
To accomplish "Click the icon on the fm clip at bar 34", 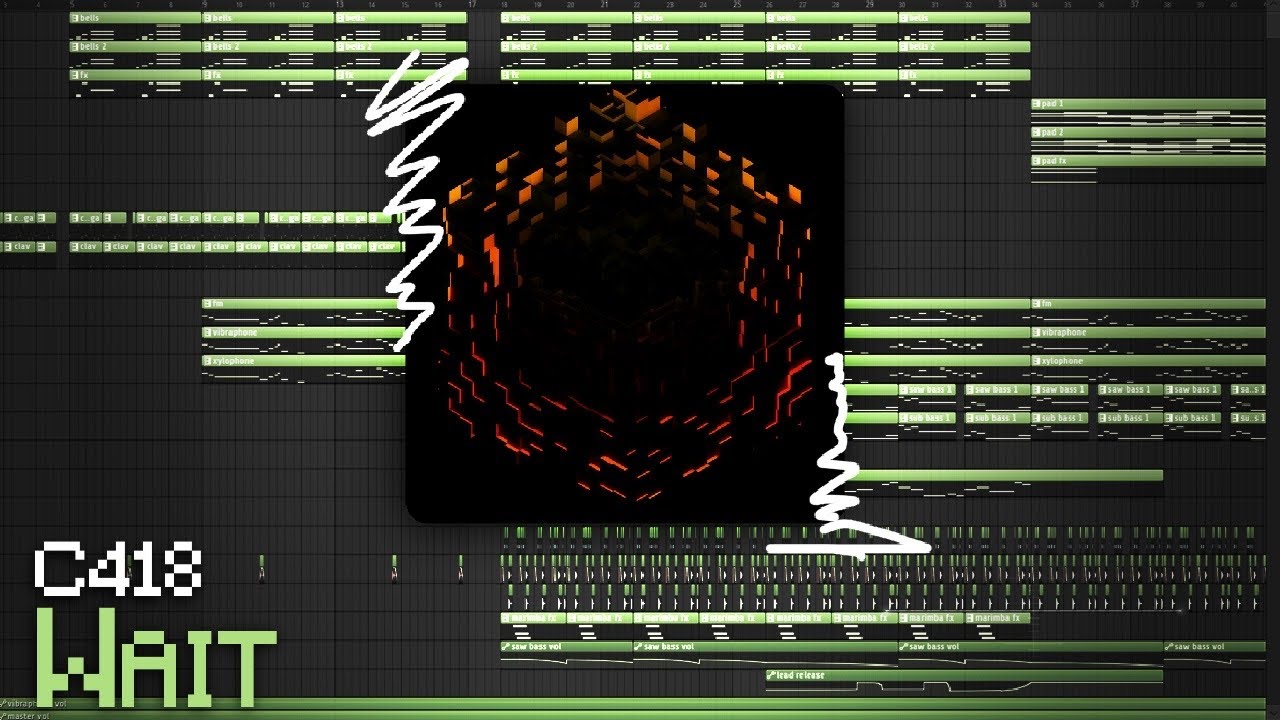I will (1037, 304).
